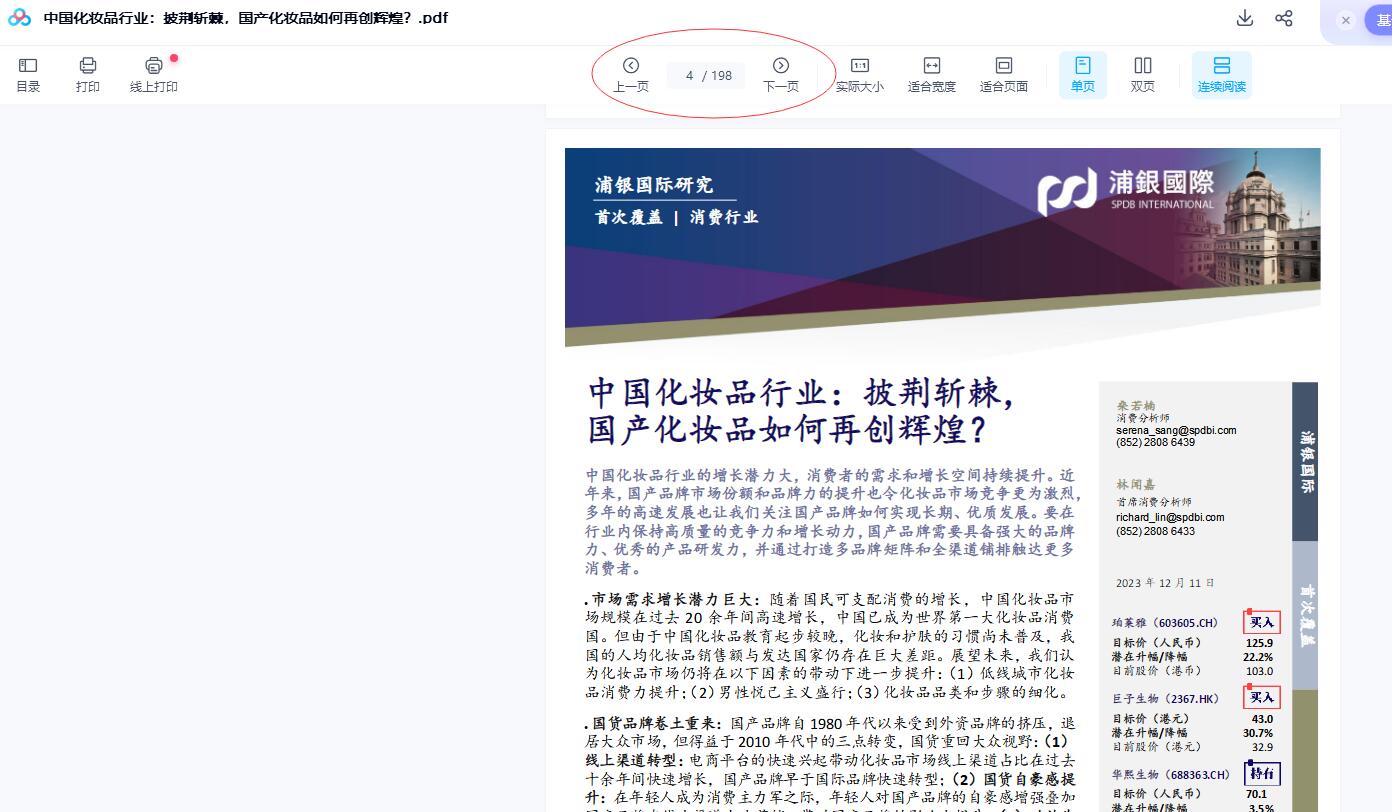This screenshot has width=1392, height=812.
Task: Select 适合宽度 fit width view
Action: click(931, 75)
